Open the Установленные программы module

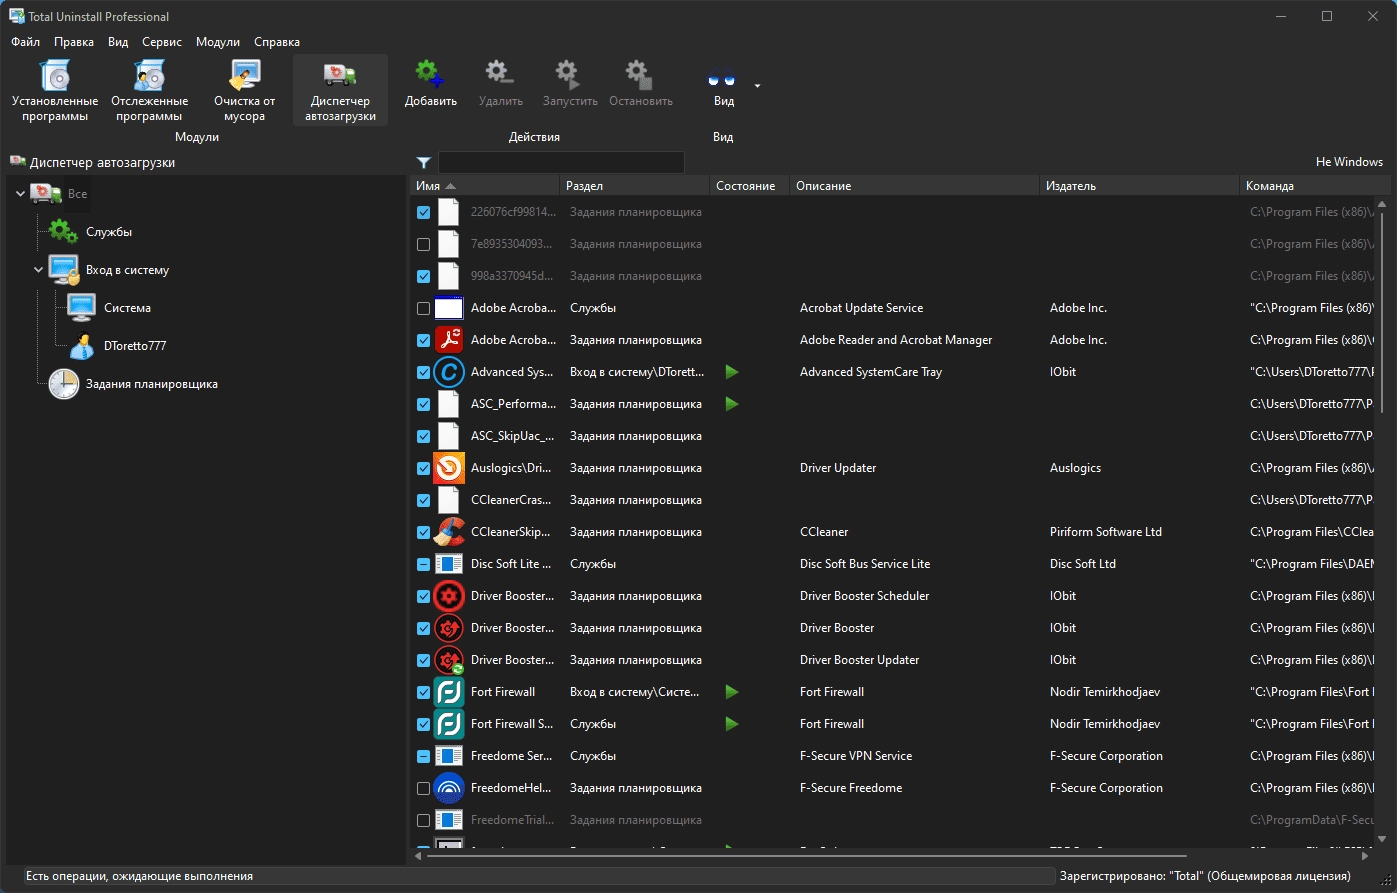55,90
